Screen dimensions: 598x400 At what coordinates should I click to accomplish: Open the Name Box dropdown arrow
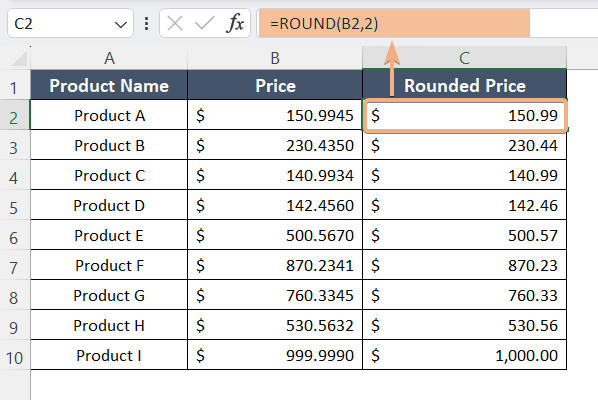coord(121,25)
